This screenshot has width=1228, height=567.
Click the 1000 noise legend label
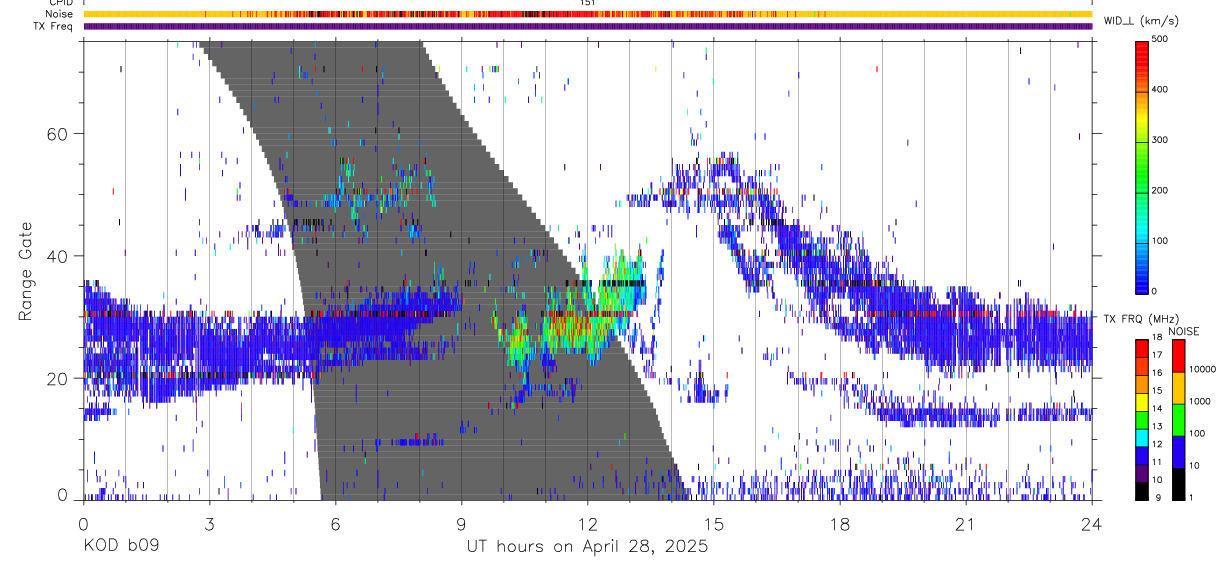point(1199,402)
